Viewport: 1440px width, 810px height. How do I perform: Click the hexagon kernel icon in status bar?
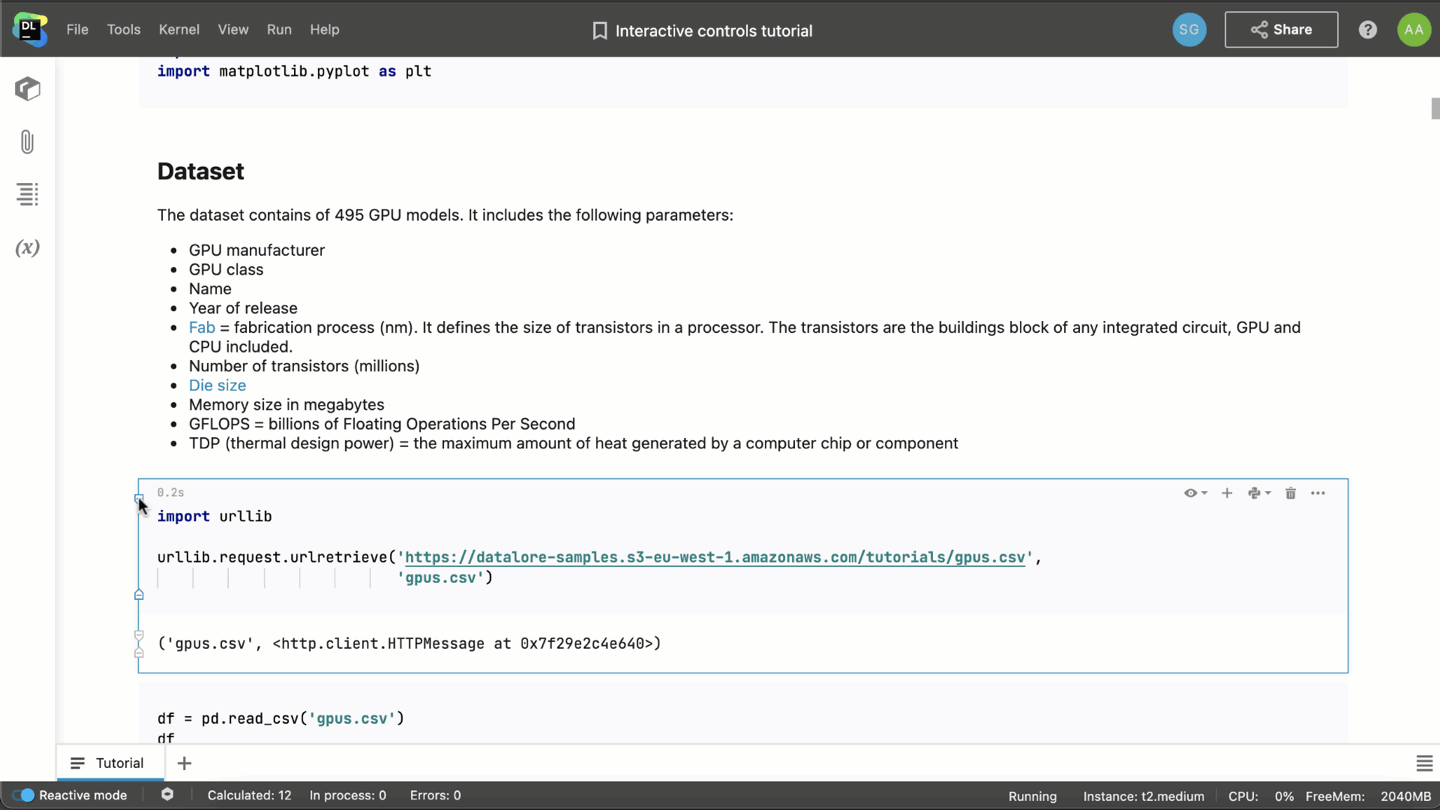coord(167,795)
